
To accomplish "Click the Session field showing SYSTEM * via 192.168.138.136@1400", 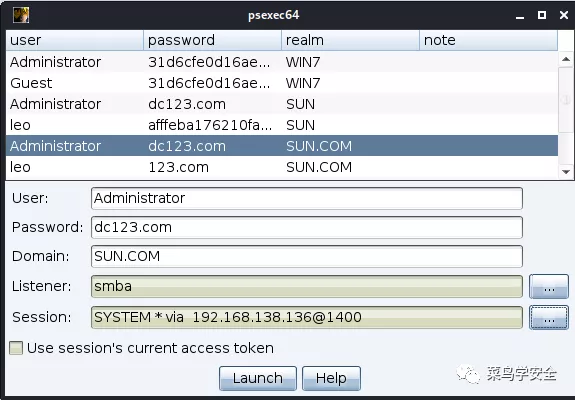I will pos(307,318).
